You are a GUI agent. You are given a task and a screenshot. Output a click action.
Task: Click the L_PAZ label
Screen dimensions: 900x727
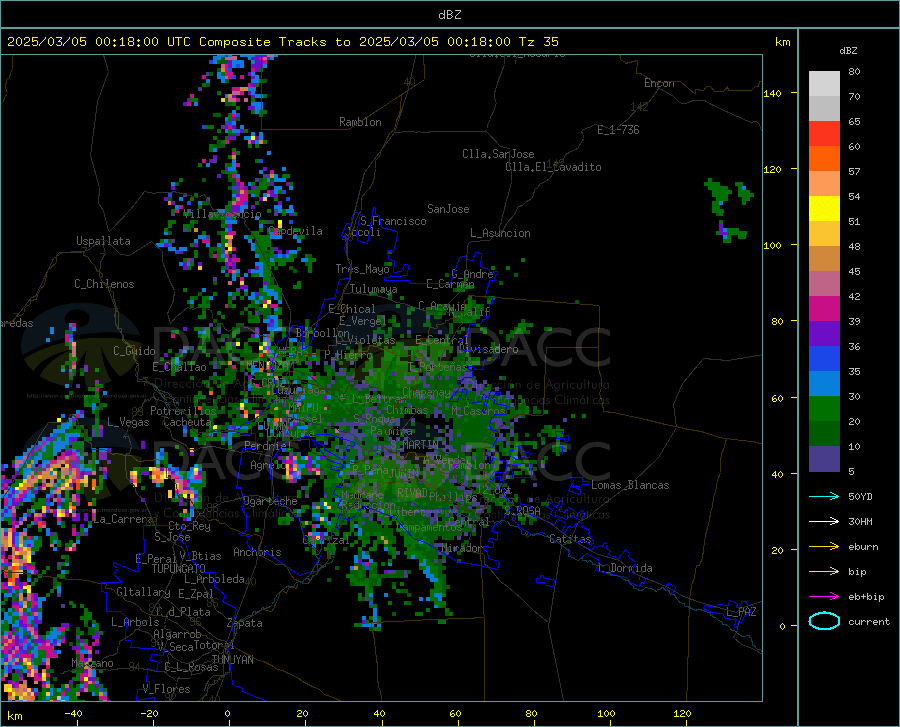(741, 612)
